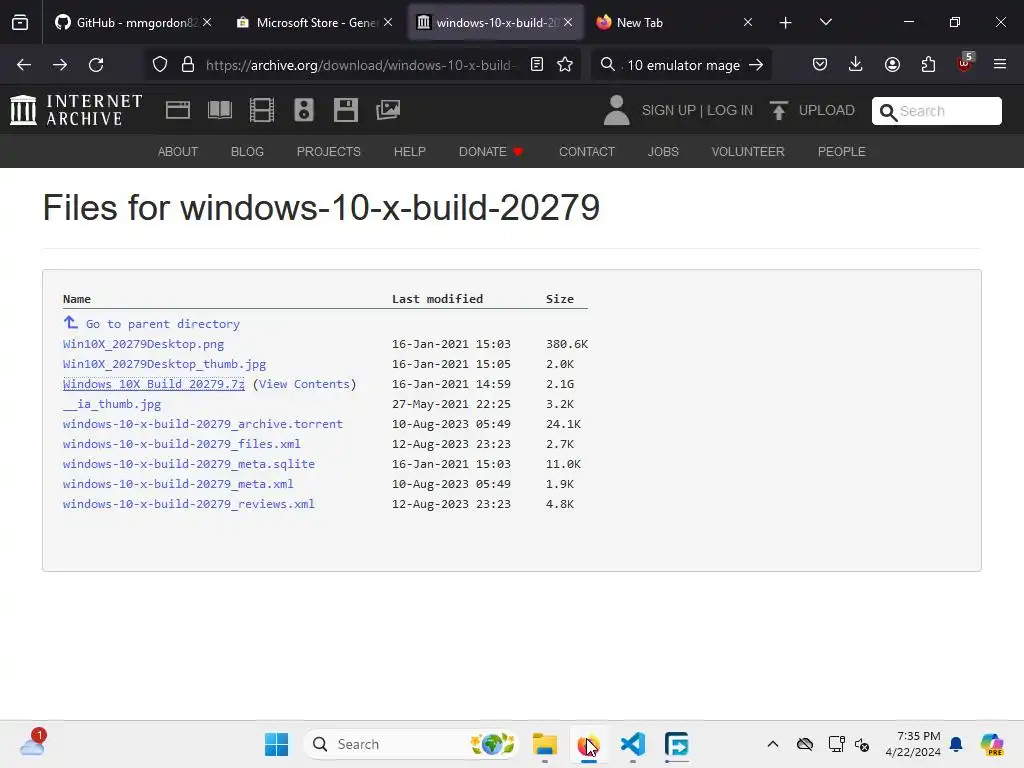Open Firefox downloads panel
Viewport: 1024px width, 768px height.
click(x=856, y=64)
